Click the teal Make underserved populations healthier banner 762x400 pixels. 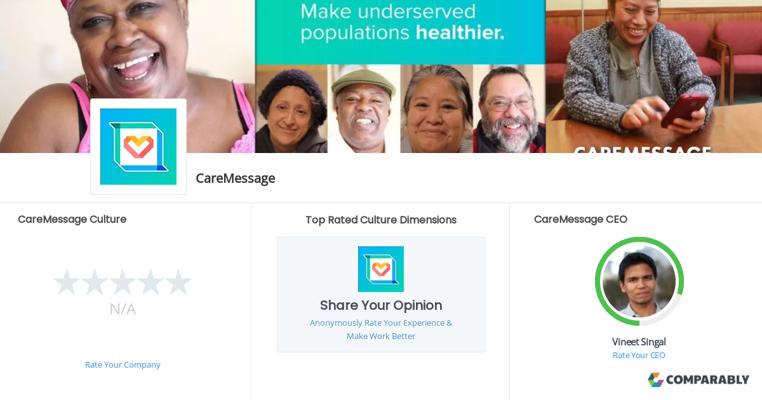coord(400,31)
